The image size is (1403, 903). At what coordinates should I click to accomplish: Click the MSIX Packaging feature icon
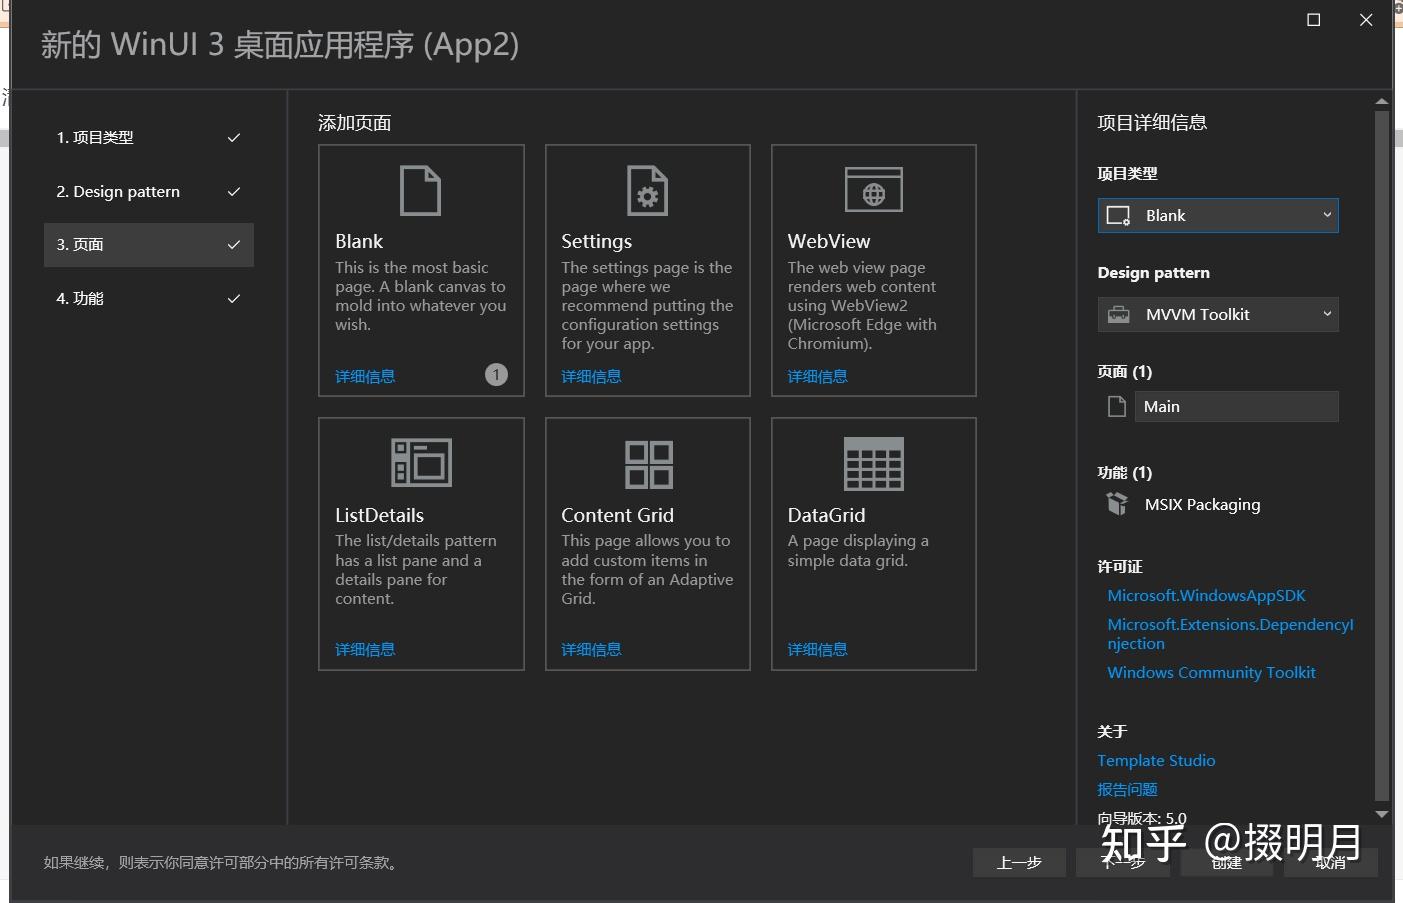coord(1117,504)
